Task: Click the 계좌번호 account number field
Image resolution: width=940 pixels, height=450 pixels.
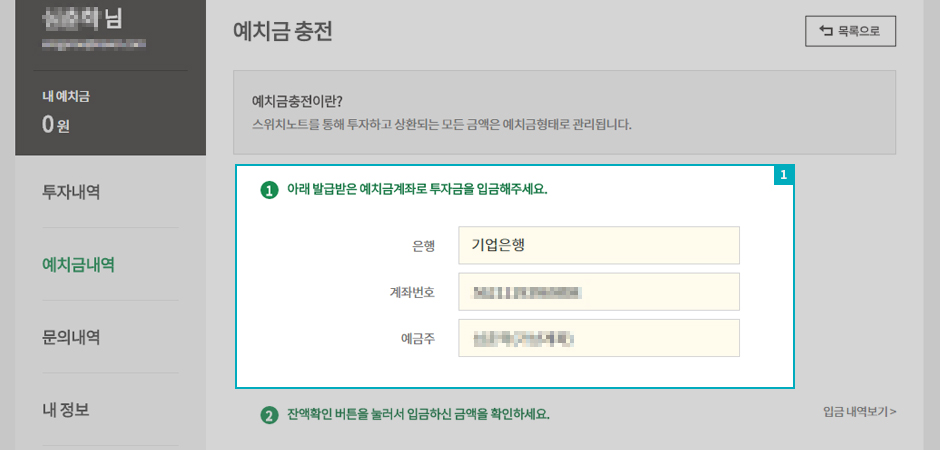Action: click(x=598, y=292)
